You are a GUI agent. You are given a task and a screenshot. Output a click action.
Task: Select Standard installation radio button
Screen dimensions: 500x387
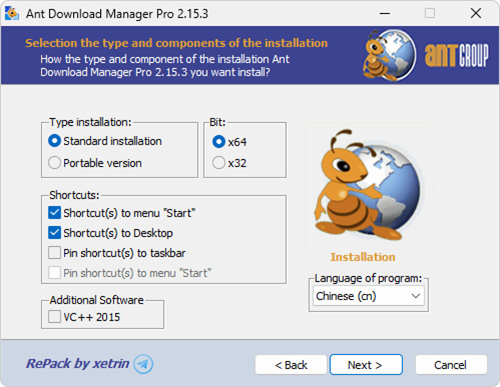click(54, 141)
